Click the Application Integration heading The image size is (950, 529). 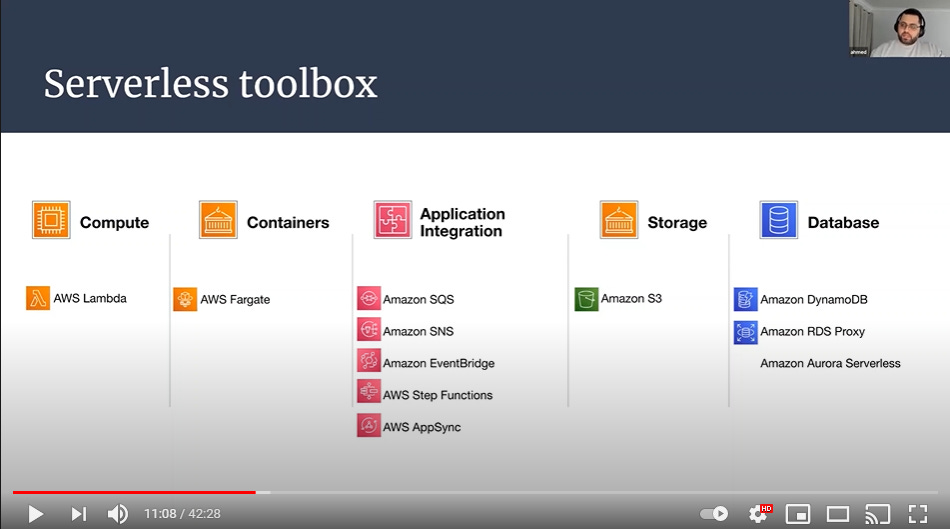point(462,222)
